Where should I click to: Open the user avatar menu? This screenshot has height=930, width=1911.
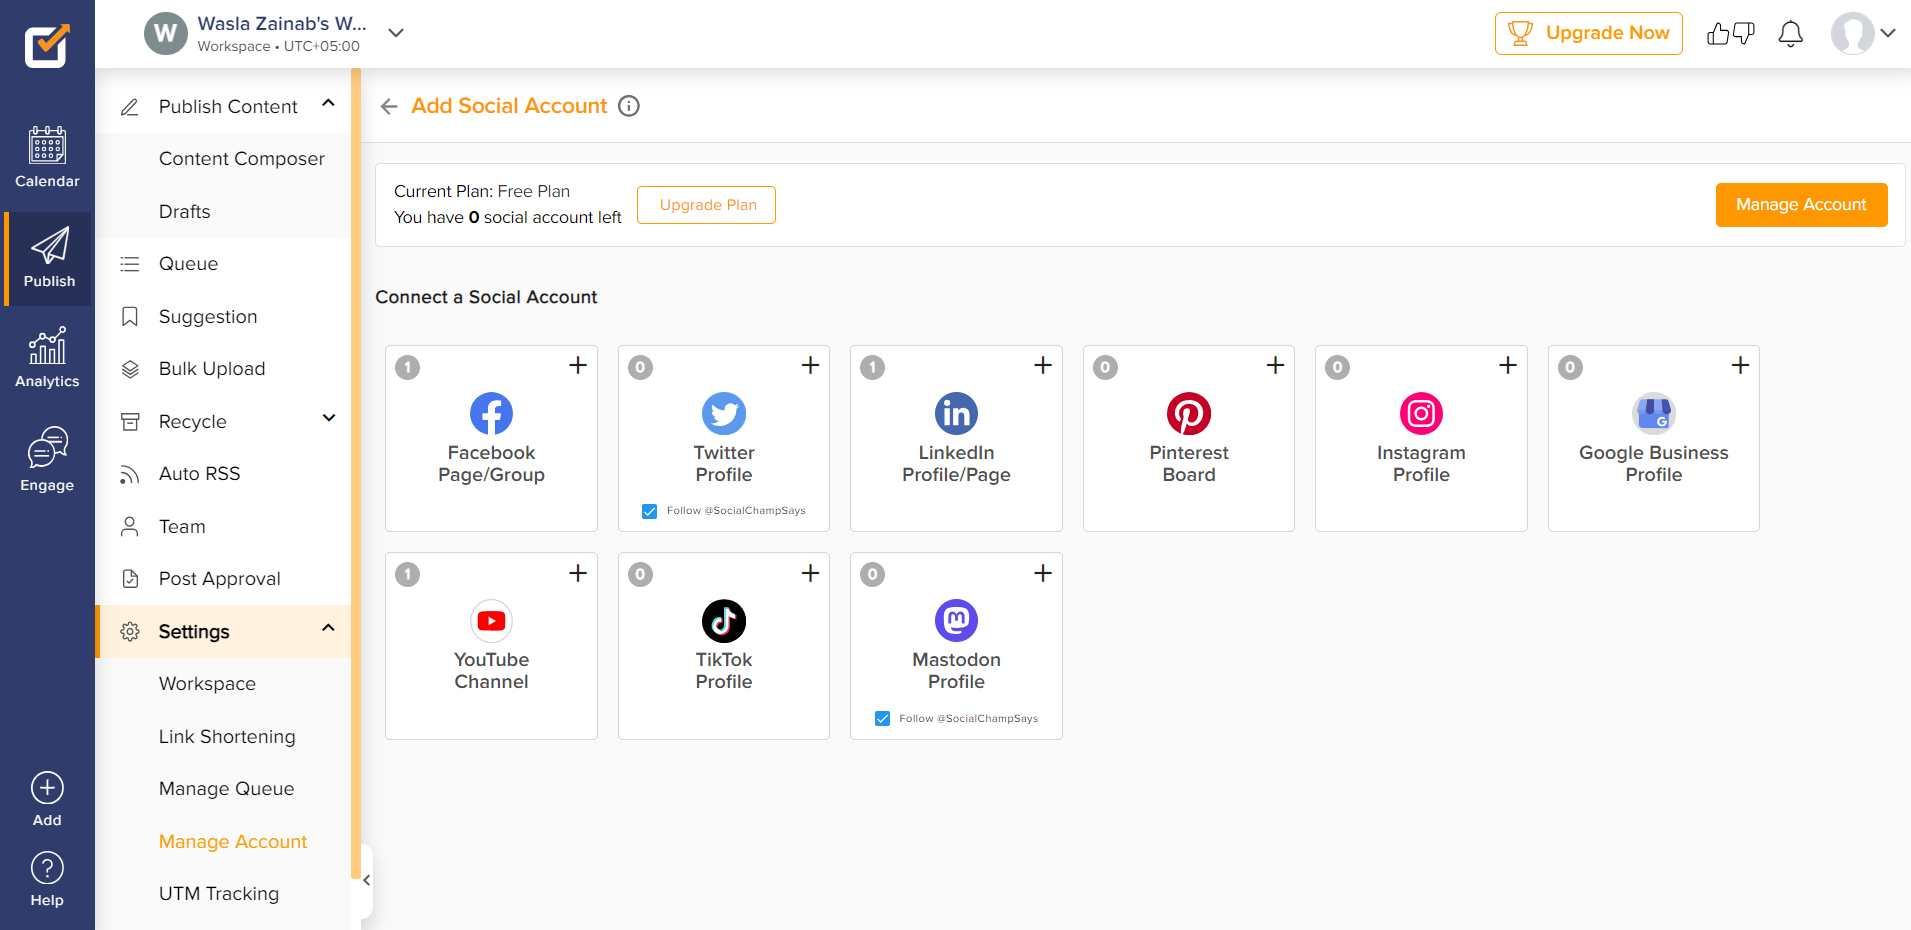point(1863,33)
